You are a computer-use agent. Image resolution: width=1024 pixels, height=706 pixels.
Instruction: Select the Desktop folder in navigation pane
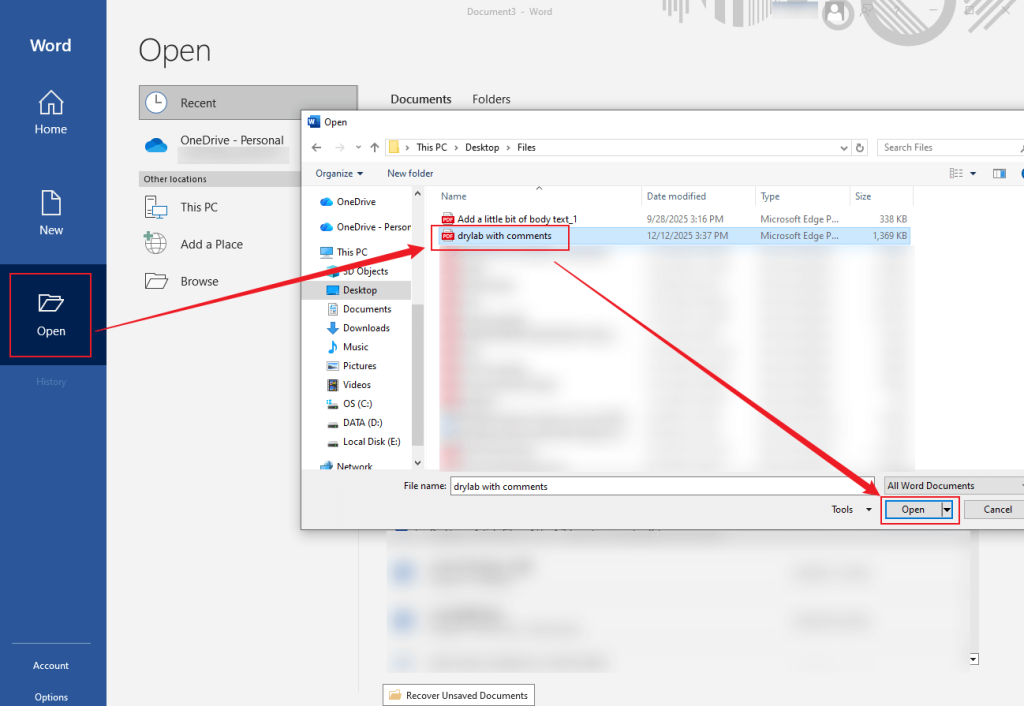[359, 290]
